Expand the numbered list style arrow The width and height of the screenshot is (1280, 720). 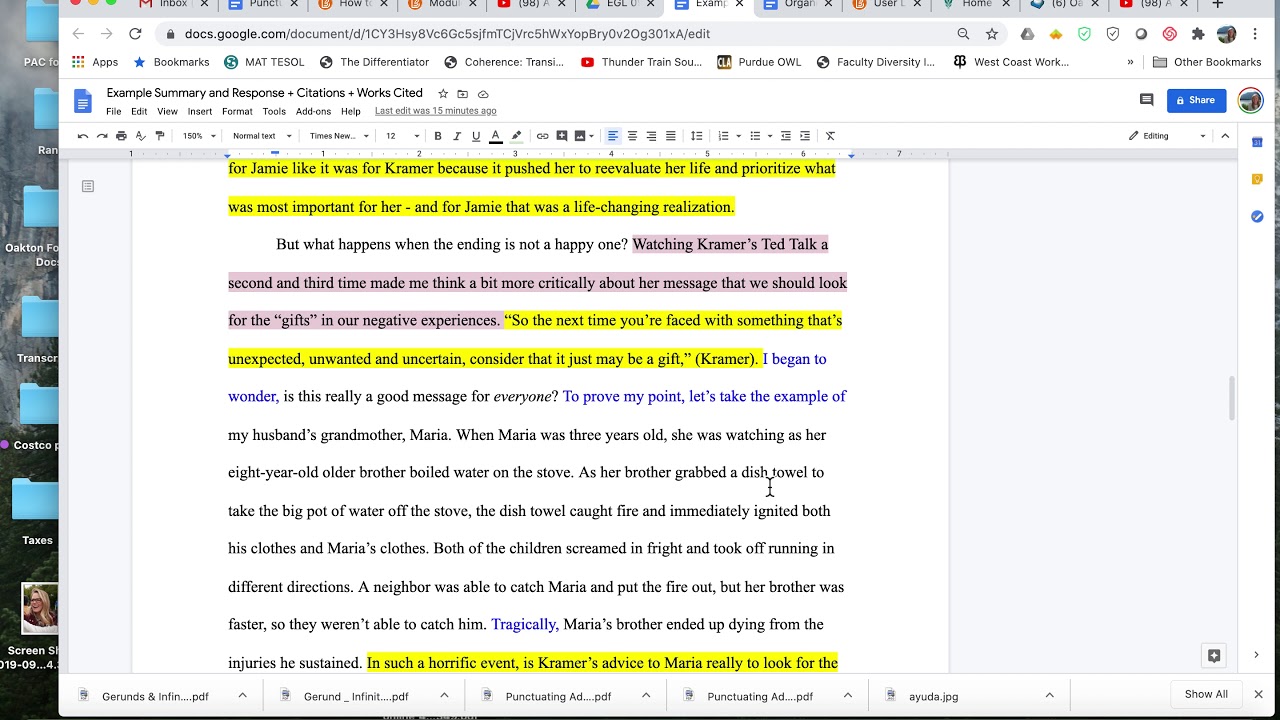pyautogui.click(x=738, y=136)
